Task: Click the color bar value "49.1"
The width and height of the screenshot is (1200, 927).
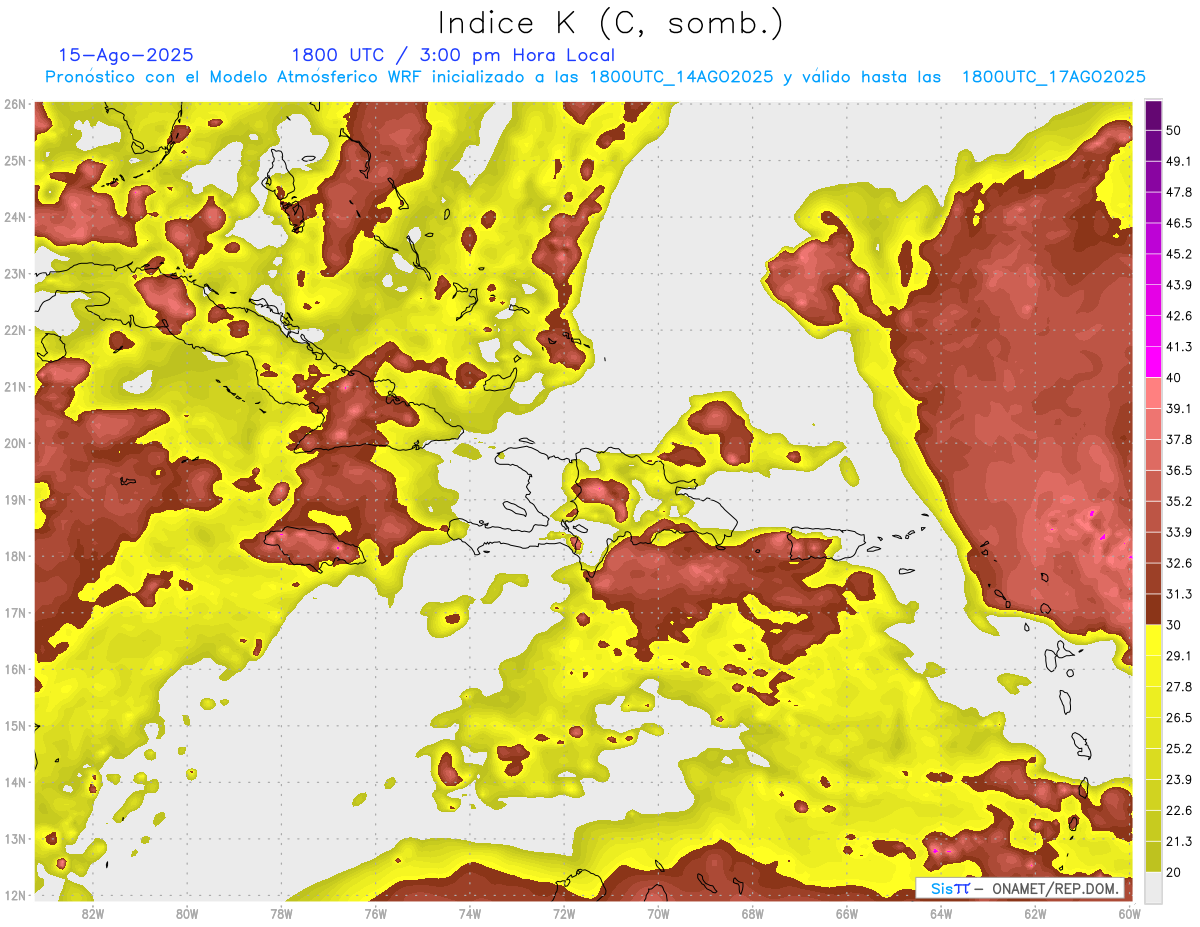Action: [1178, 161]
